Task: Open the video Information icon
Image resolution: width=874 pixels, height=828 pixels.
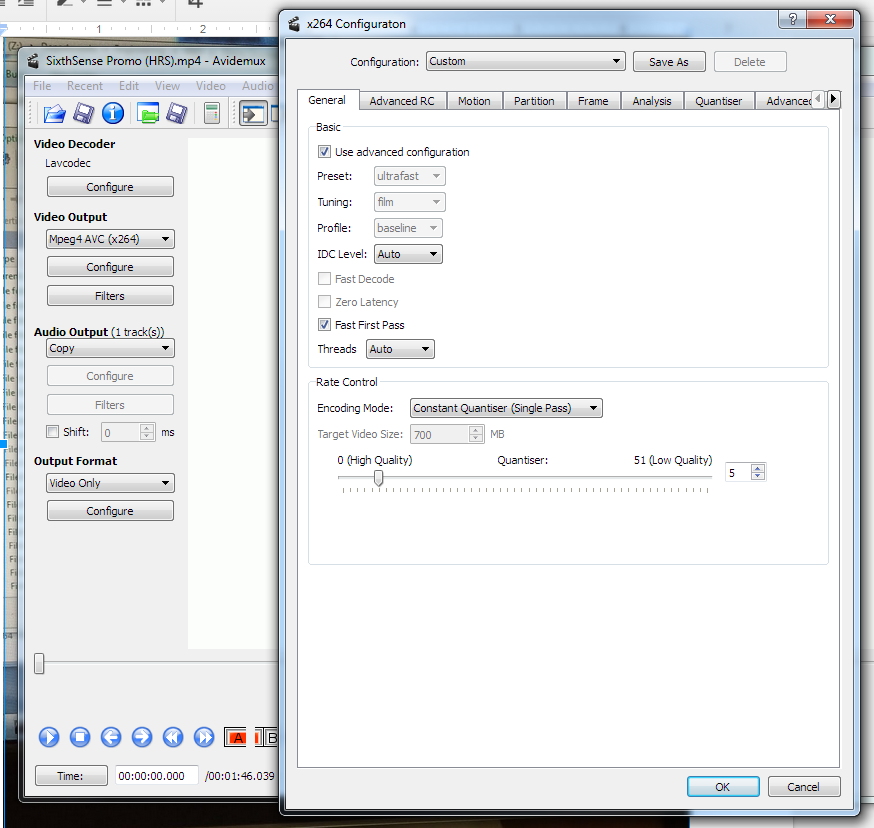Action: pos(113,113)
